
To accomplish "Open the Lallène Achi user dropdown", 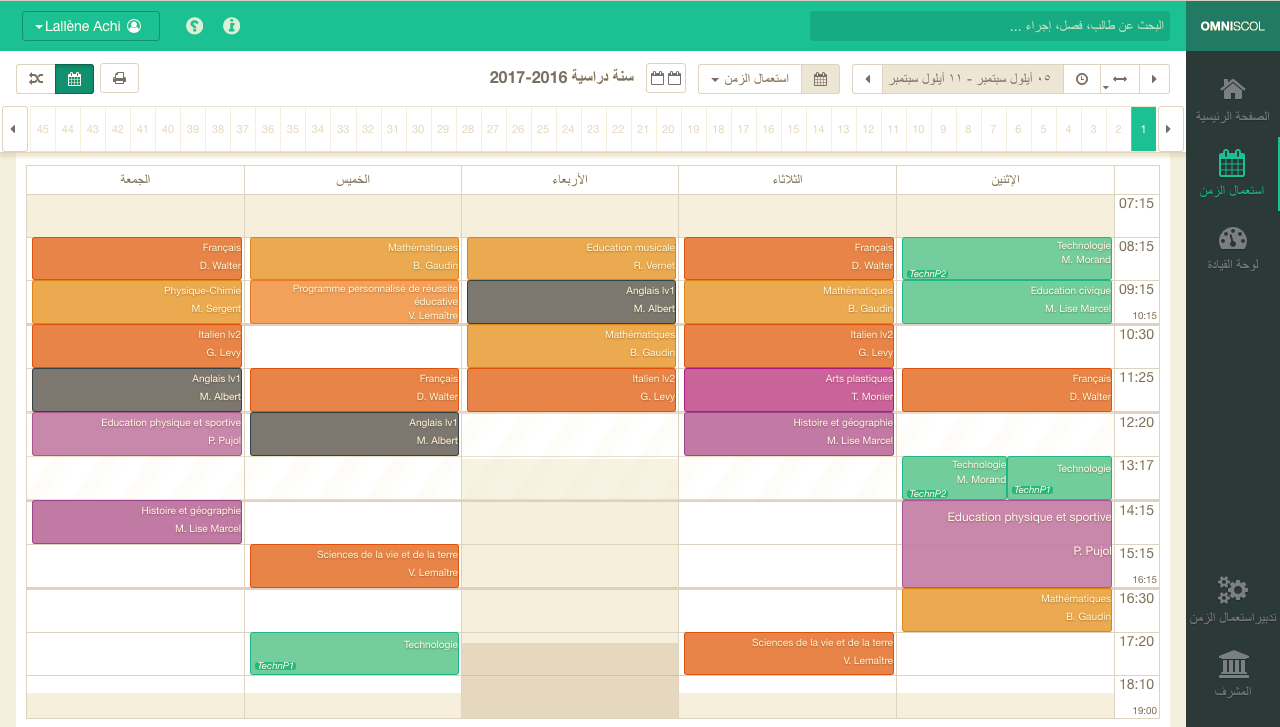I will (x=90, y=27).
